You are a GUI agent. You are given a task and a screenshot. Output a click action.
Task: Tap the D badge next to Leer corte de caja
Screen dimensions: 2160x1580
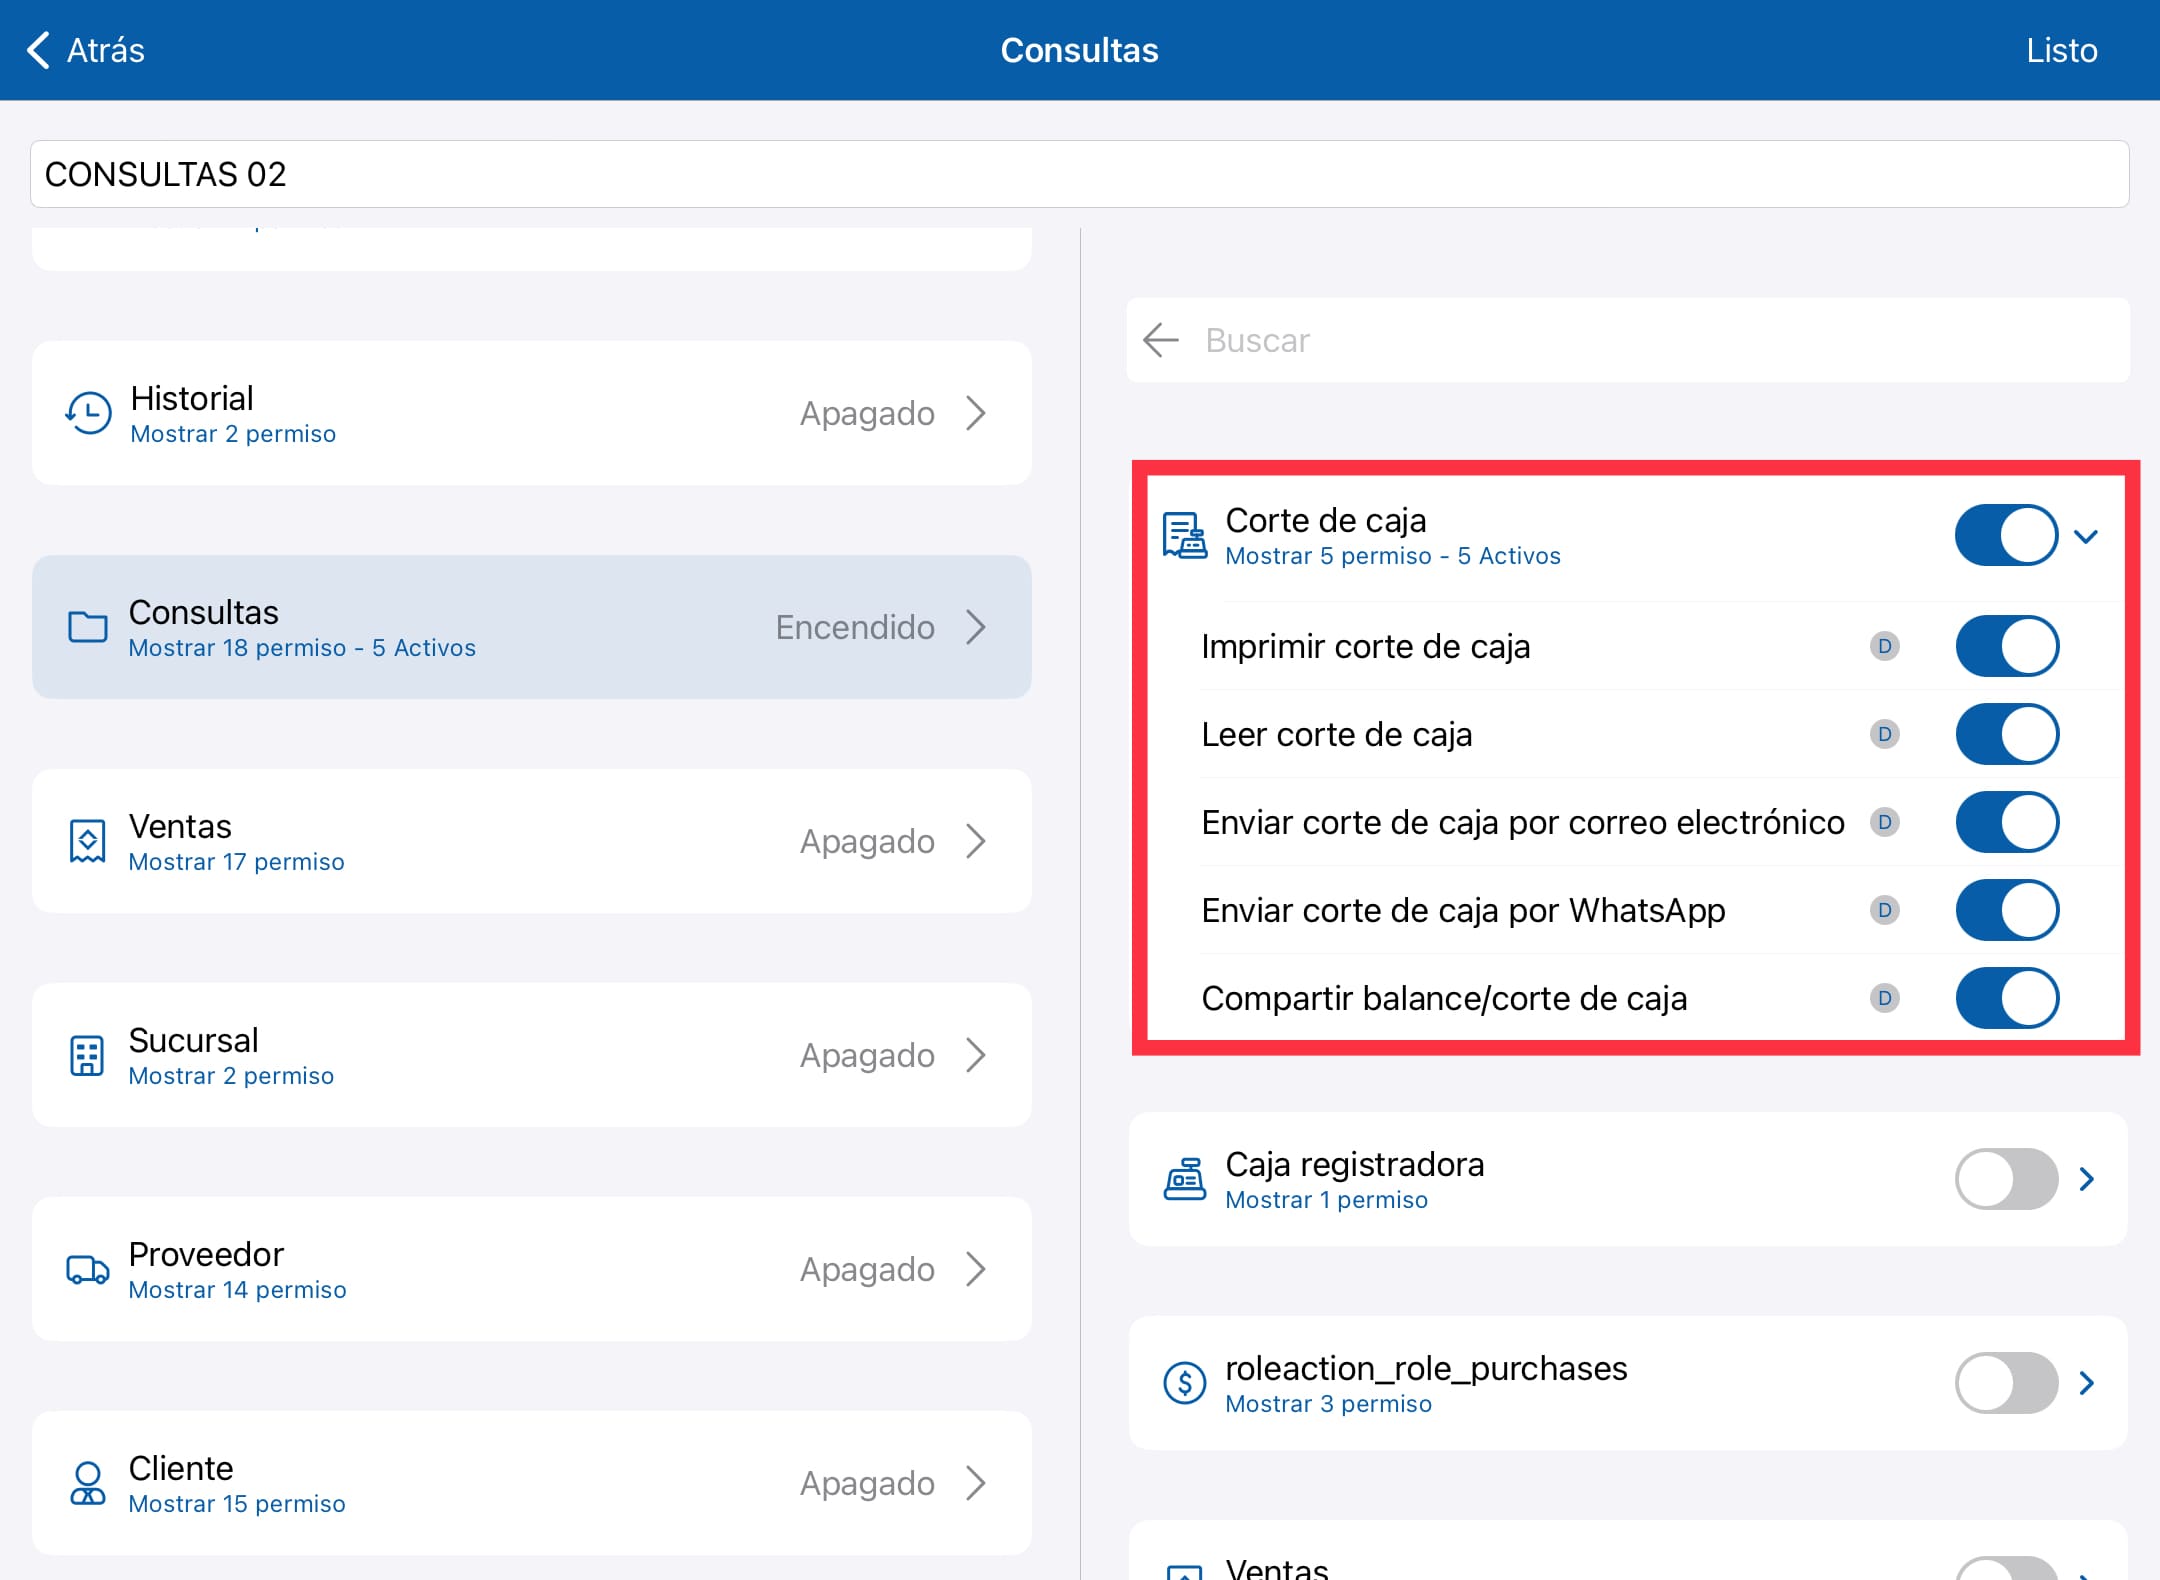point(1885,734)
